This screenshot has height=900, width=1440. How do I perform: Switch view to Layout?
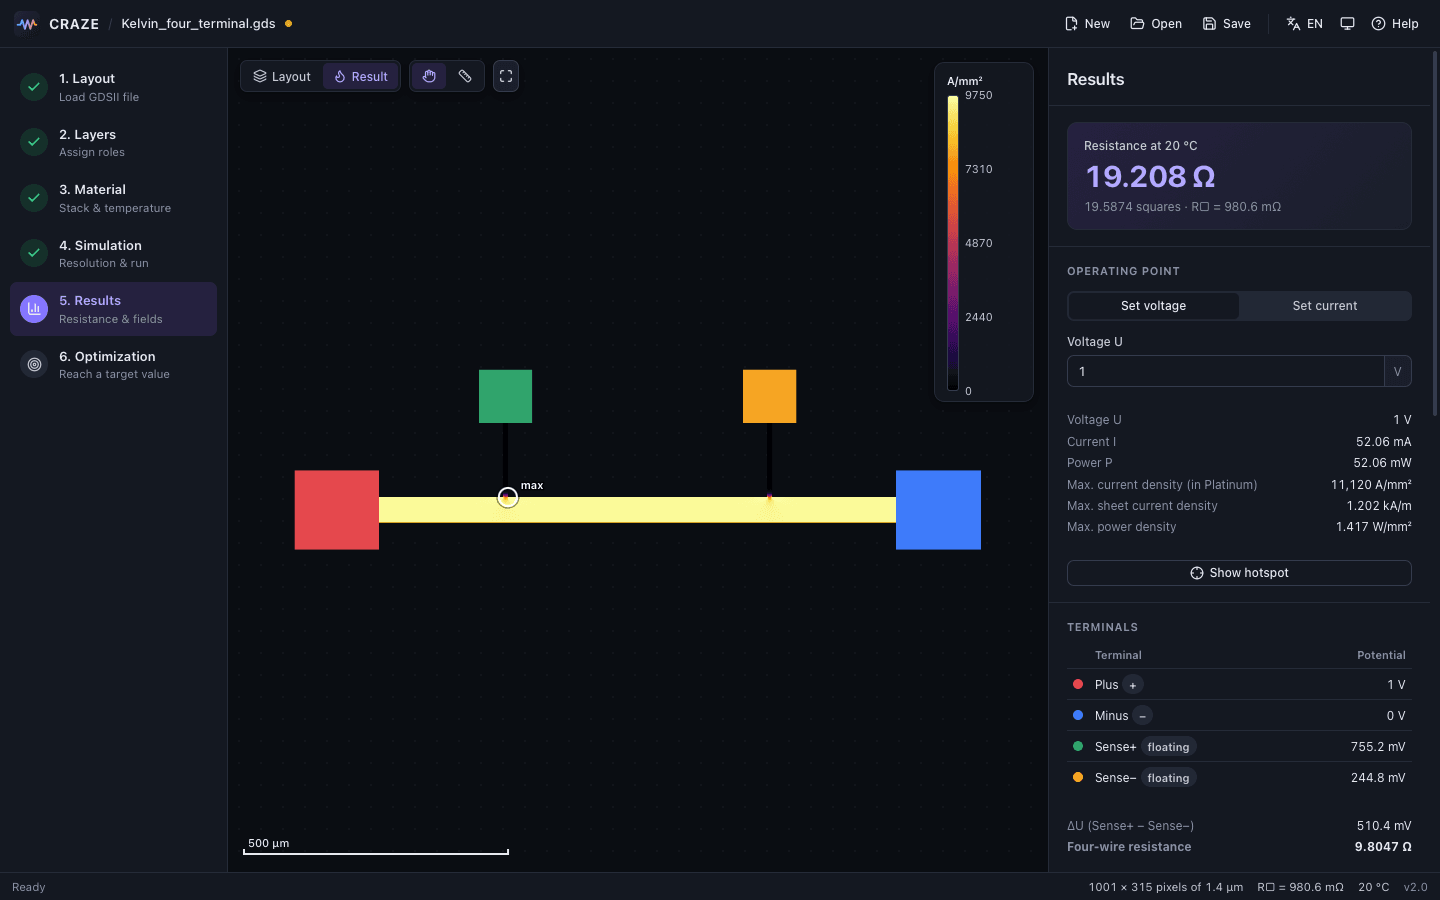click(x=282, y=76)
